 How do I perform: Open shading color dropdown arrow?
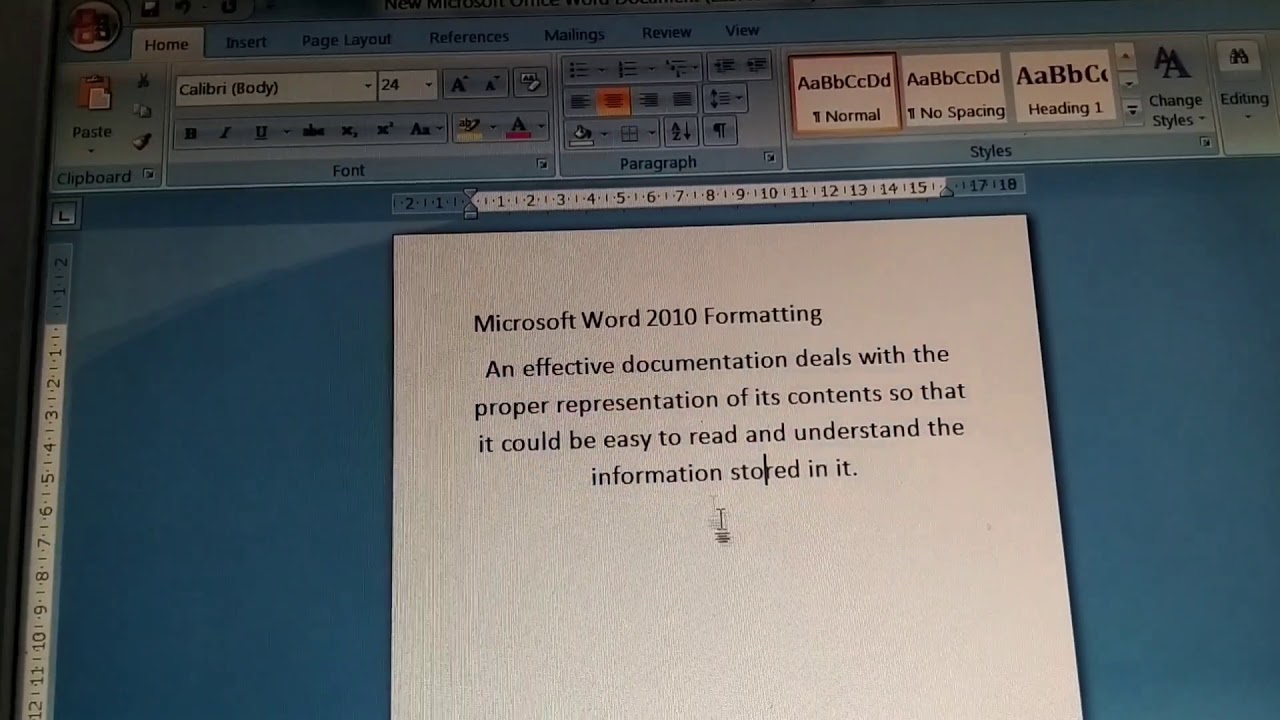click(x=604, y=133)
